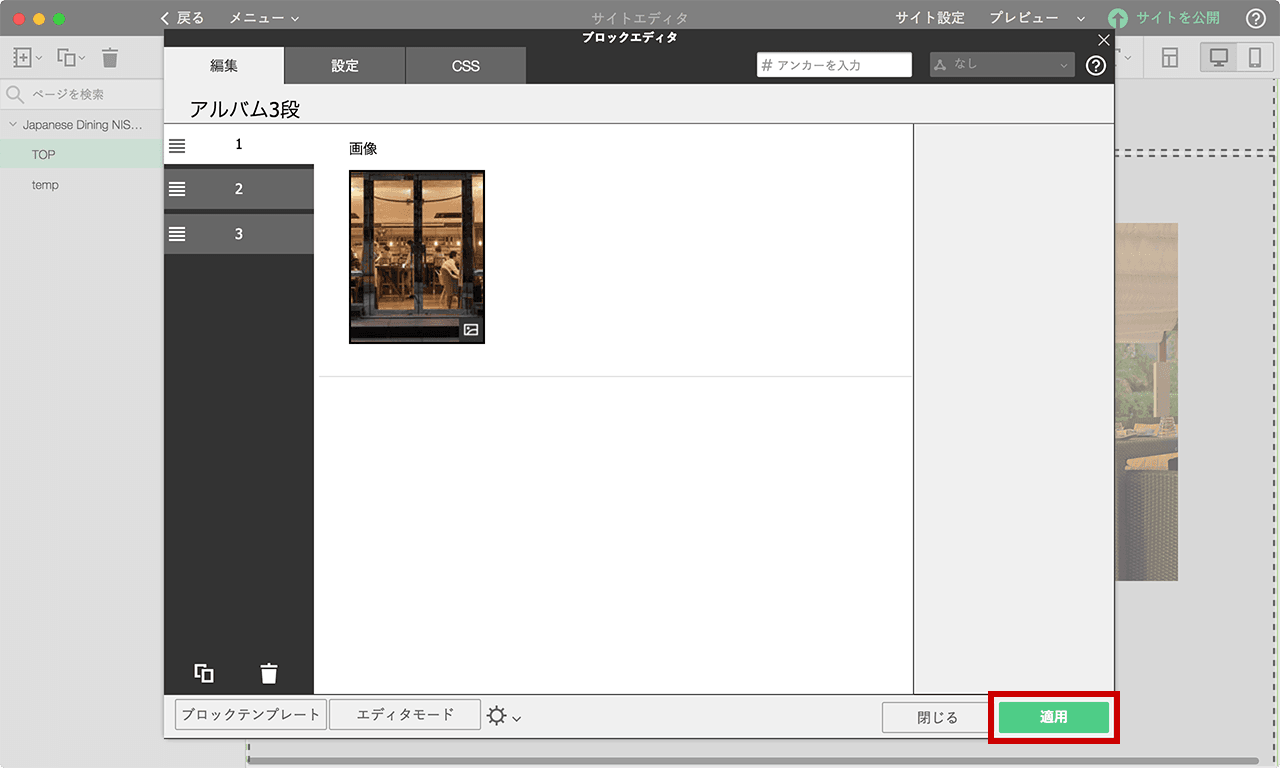Screen dimensions: 1280x768
Task: Switch to エディタモード editor mode
Action: 405,714
